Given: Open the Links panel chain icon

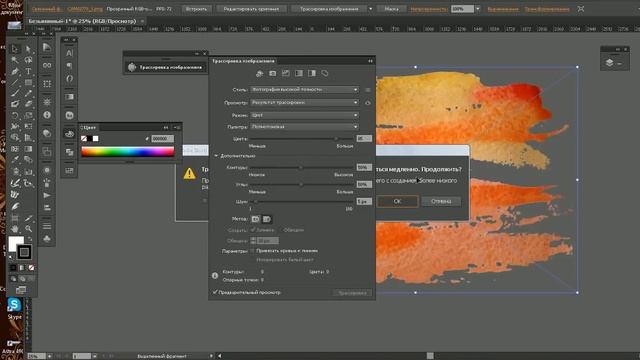Looking at the screenshot, I should pos(47,65).
